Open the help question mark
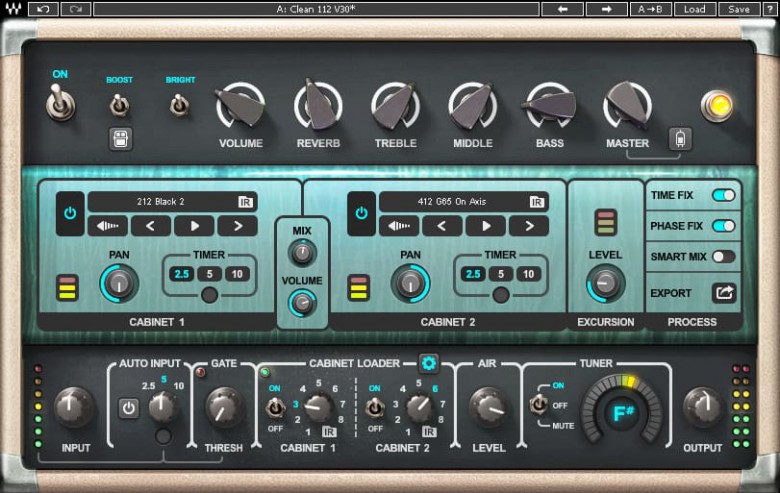Viewport: 780px width, 493px height. point(770,9)
